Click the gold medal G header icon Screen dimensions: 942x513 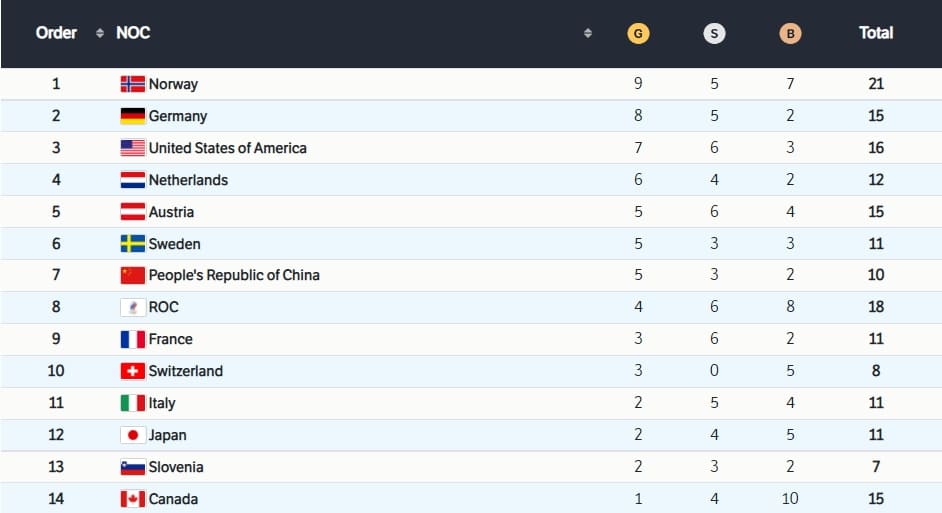pos(638,33)
